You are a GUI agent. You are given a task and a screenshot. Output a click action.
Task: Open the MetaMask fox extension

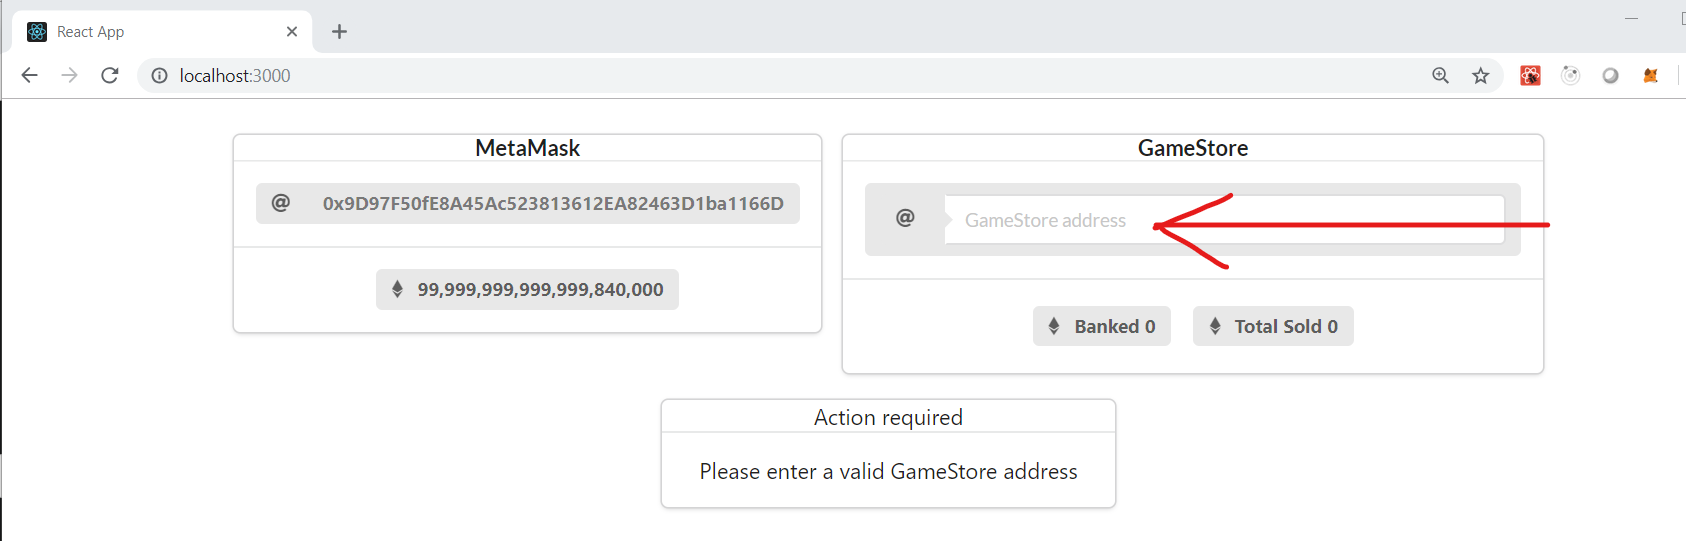coord(1650,75)
